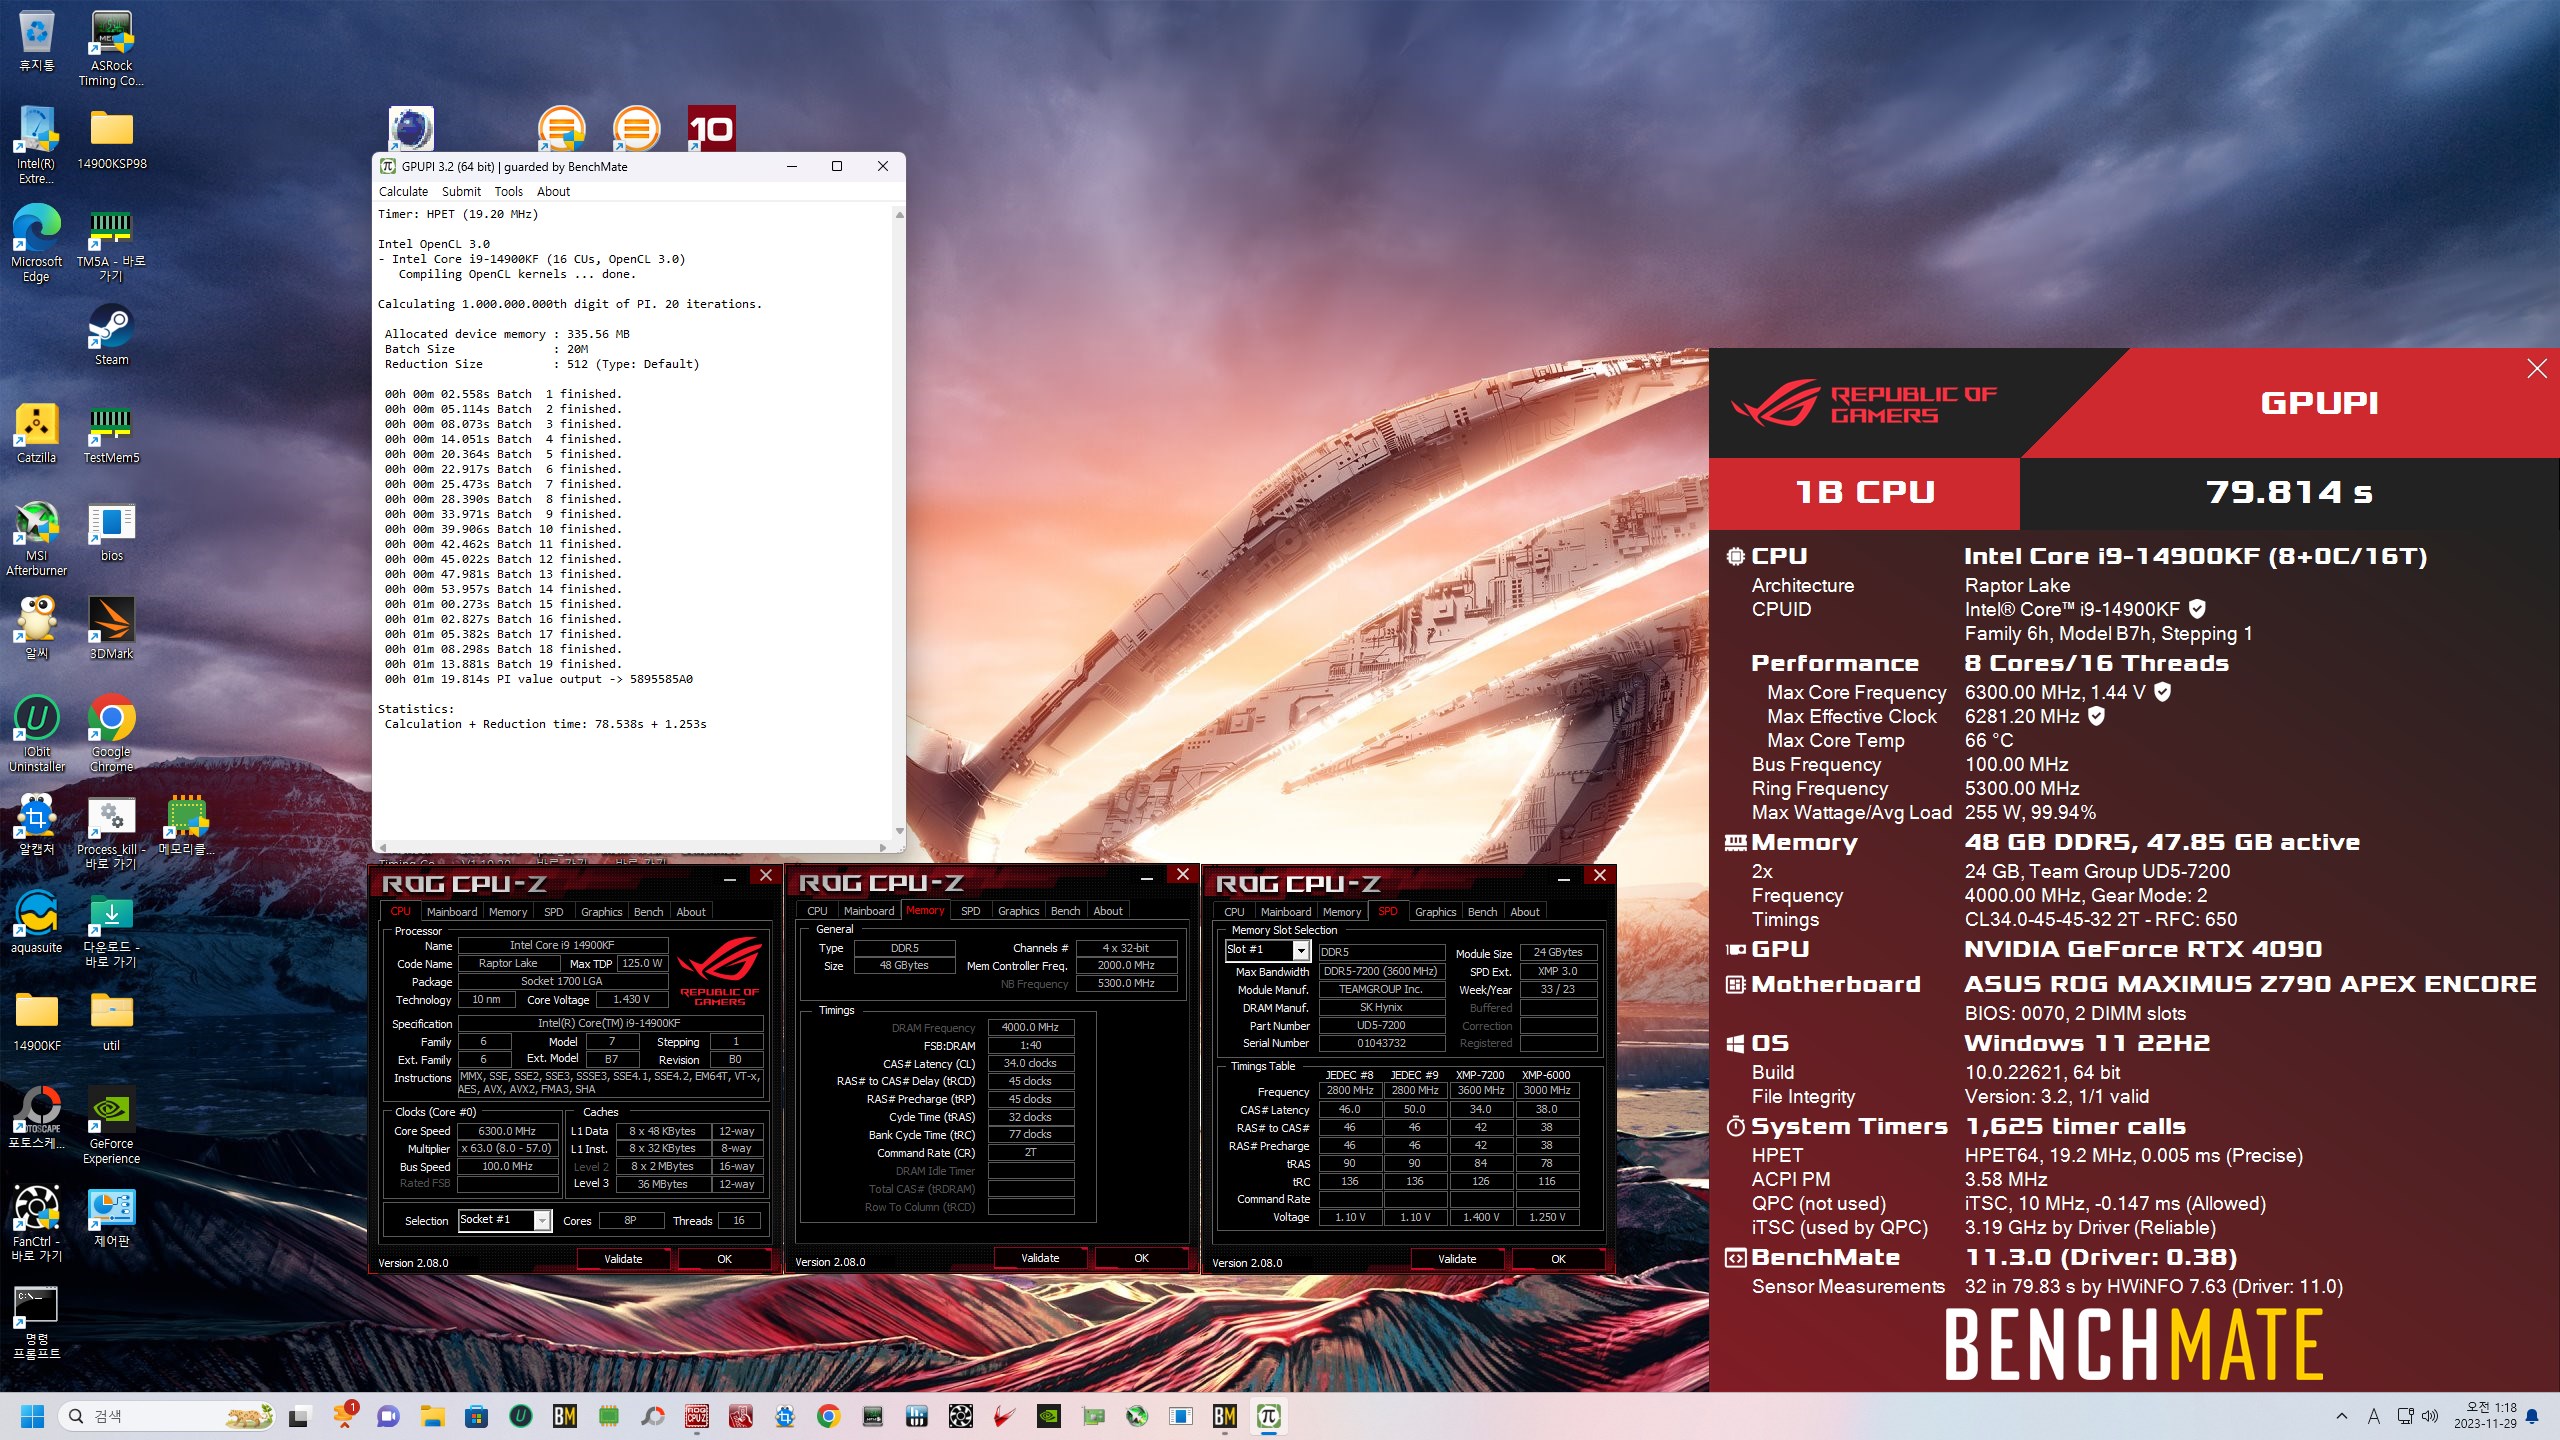
Task: Open the util folder on the desktop
Action: [111, 1021]
